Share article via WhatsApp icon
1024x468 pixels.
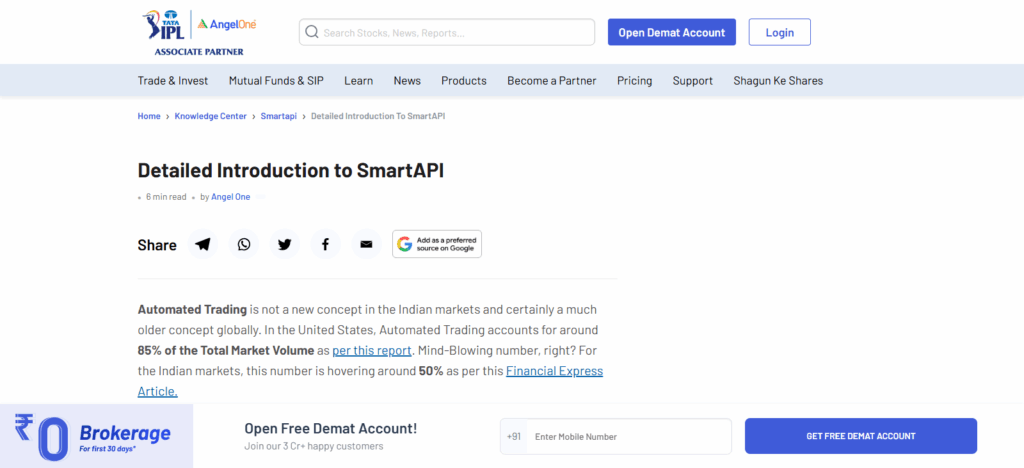[244, 244]
